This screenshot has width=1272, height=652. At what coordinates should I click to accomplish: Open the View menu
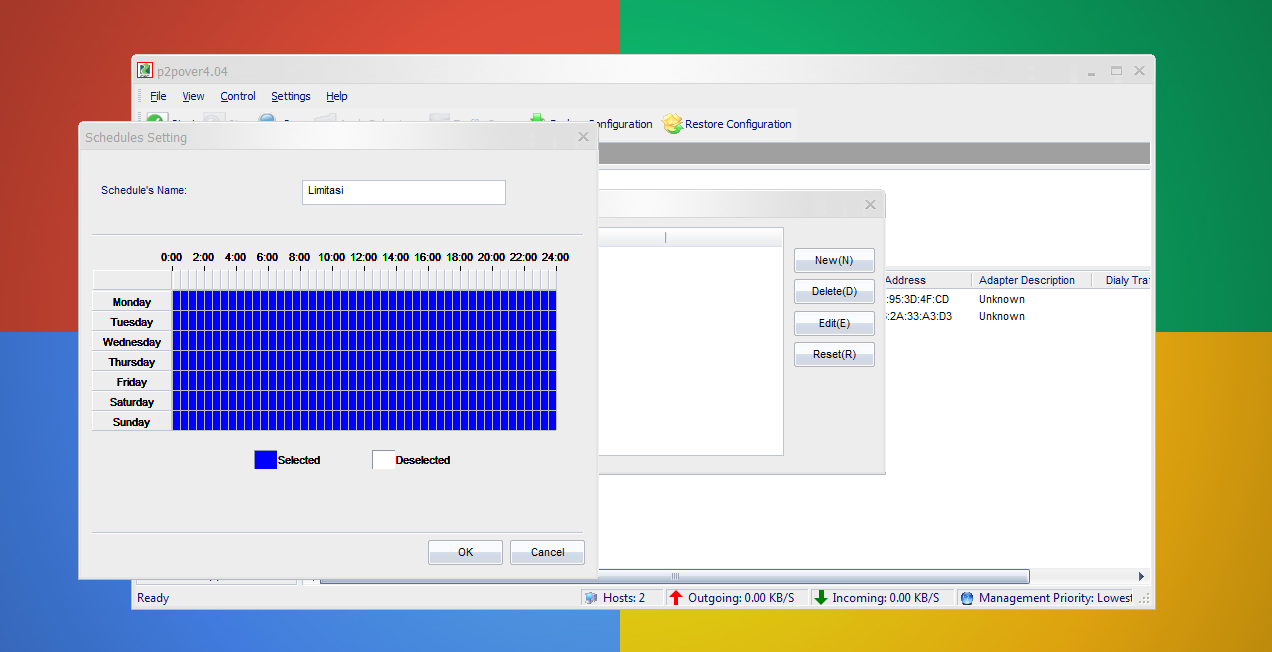click(193, 96)
